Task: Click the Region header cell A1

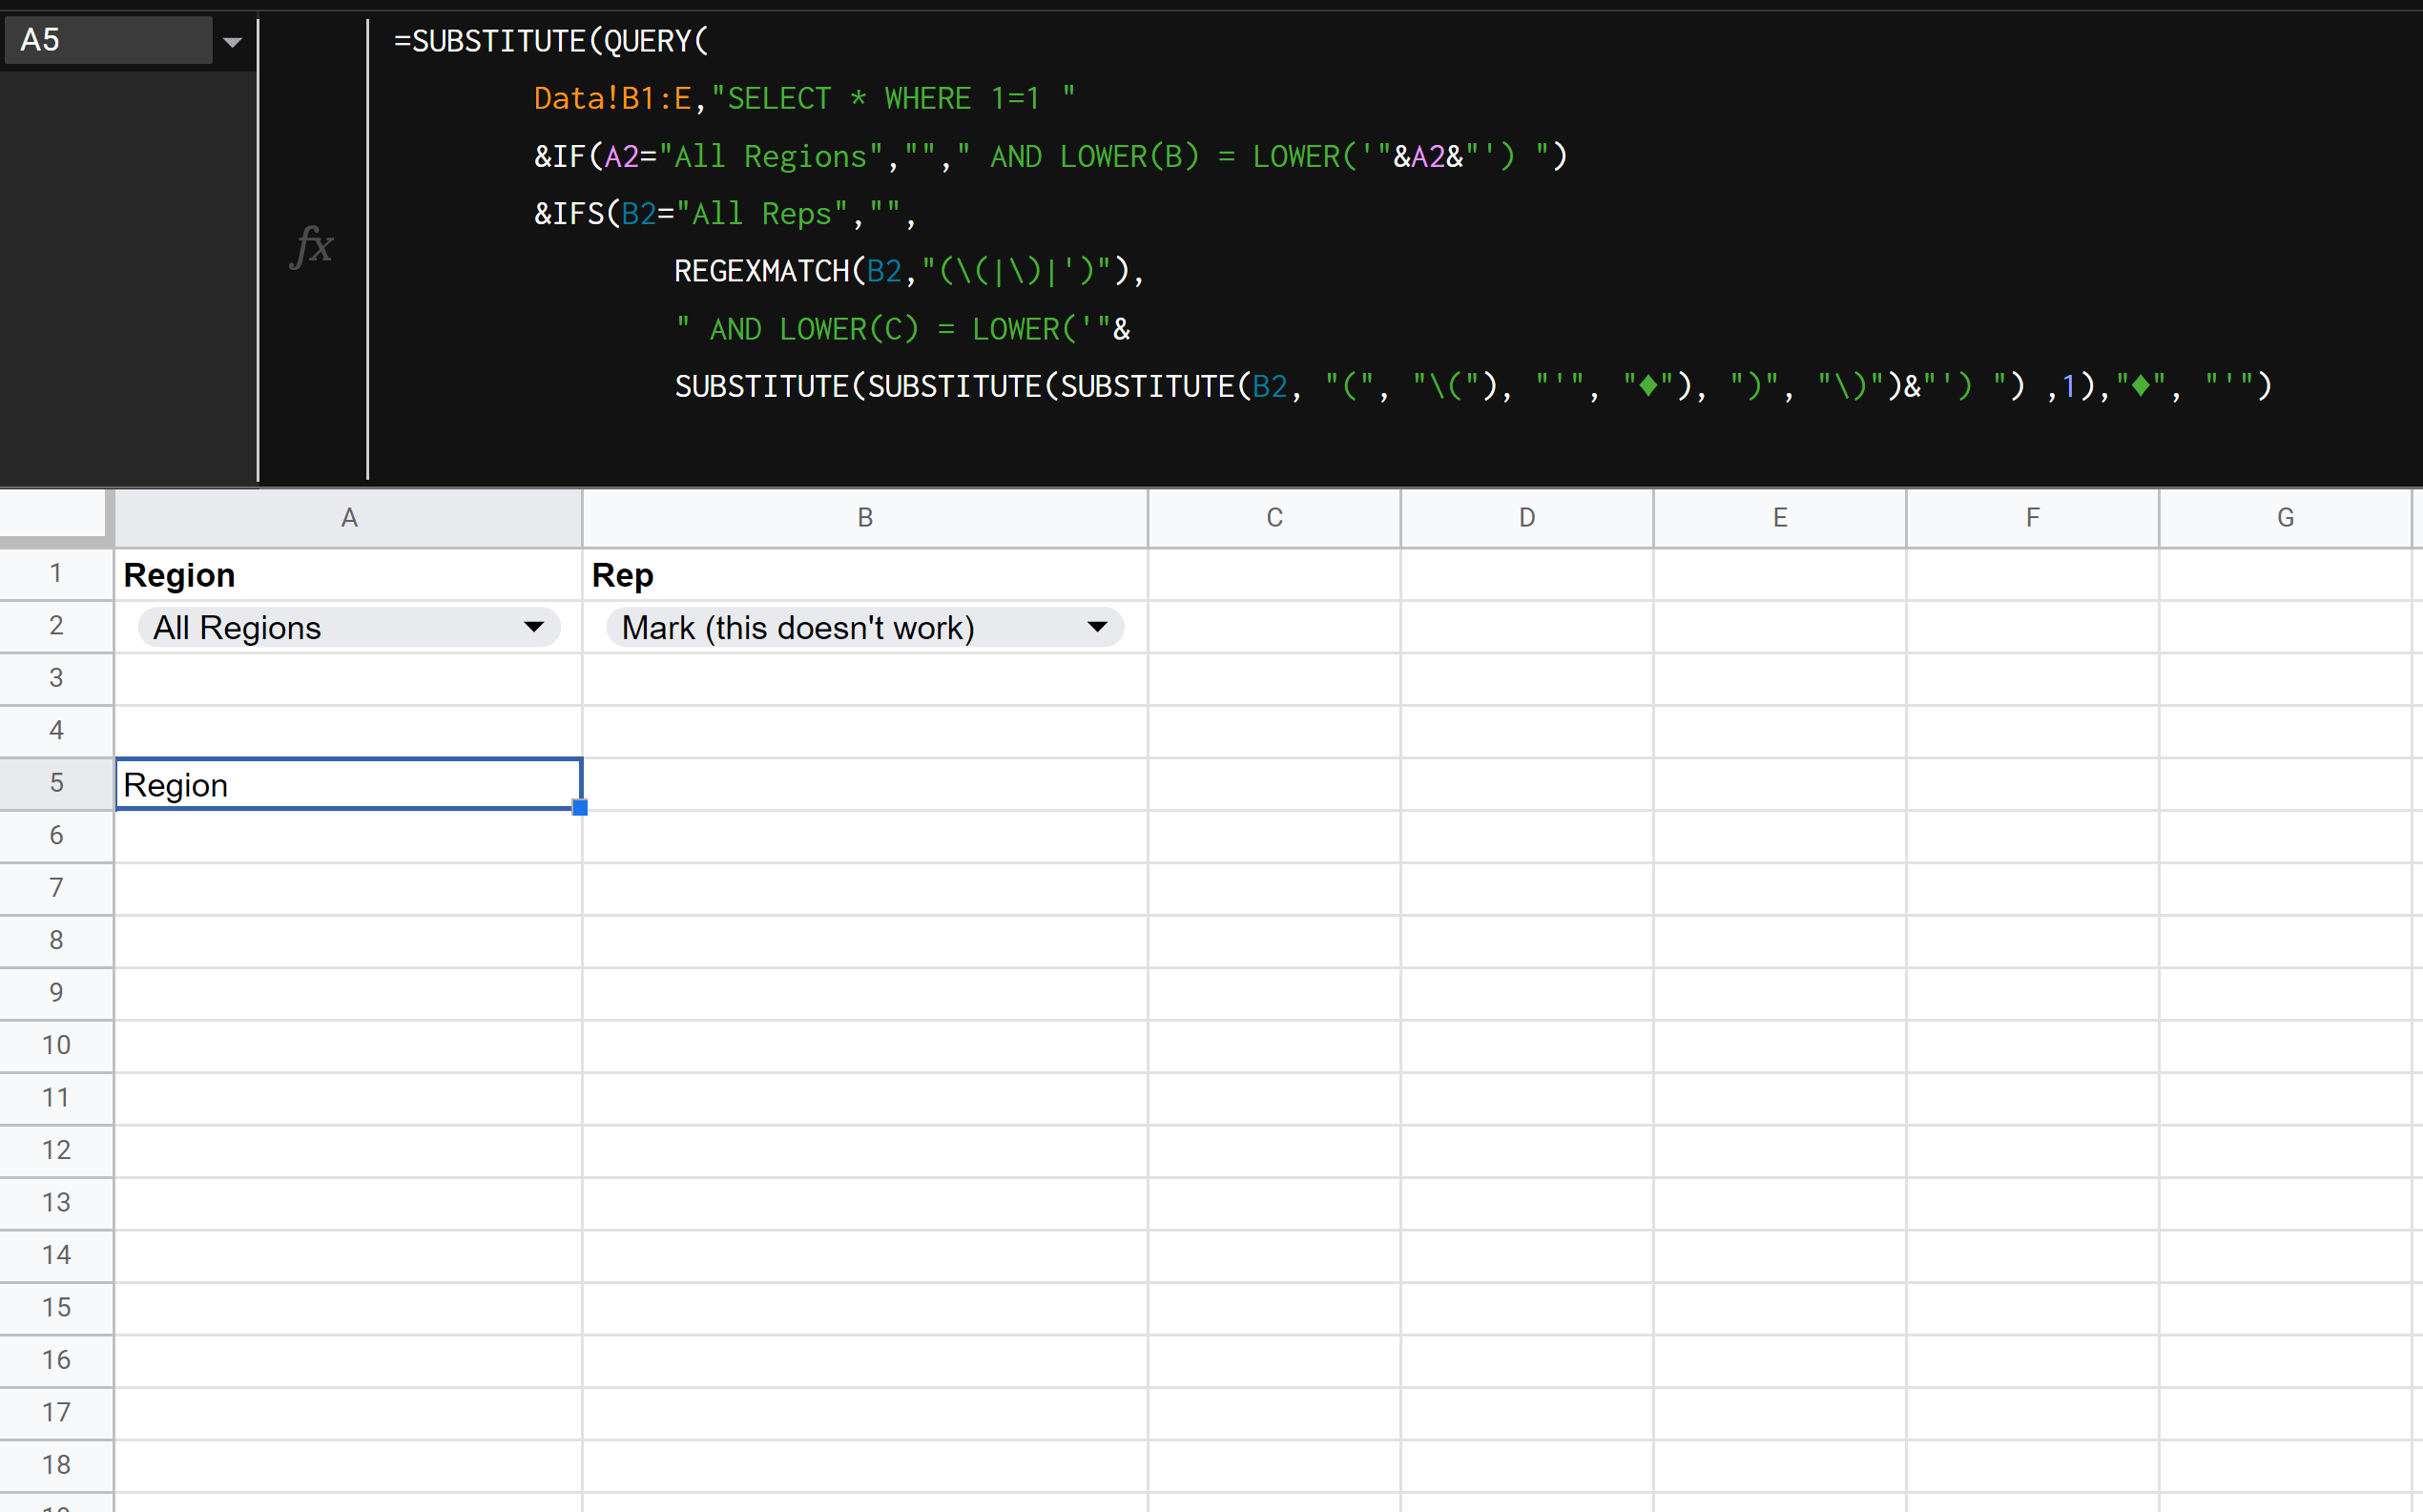Action: point(348,575)
